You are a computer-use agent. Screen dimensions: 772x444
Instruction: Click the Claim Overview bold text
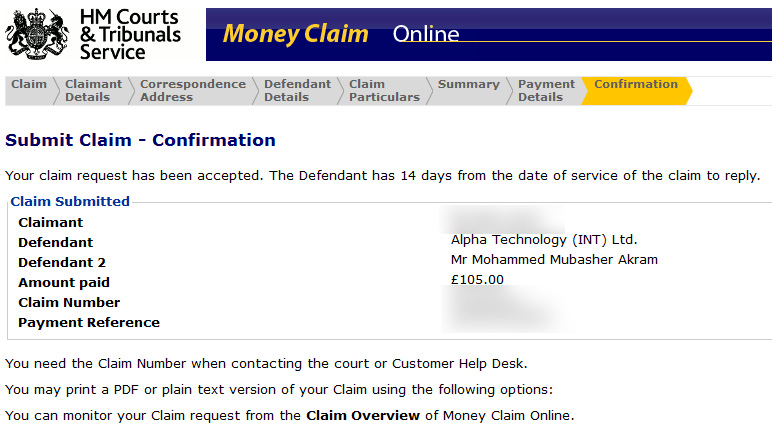363,415
